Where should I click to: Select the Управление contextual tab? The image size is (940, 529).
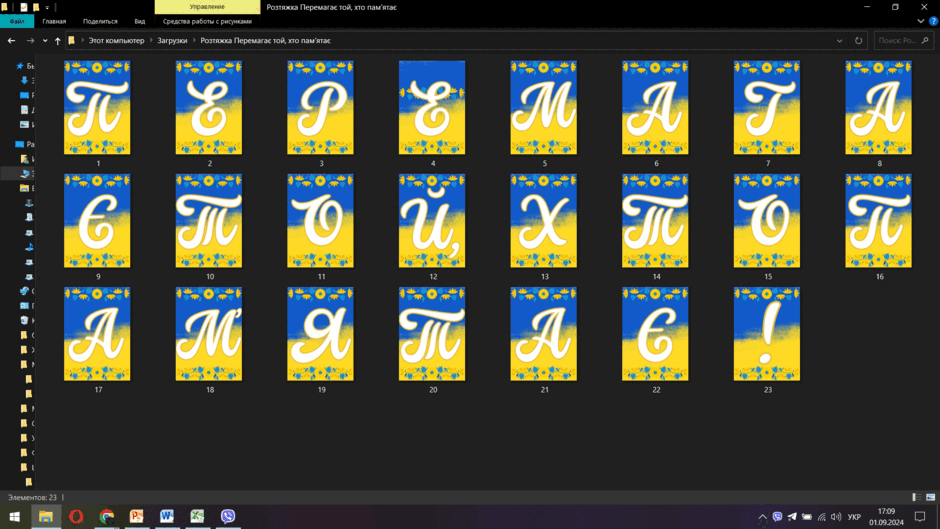[x=207, y=7]
